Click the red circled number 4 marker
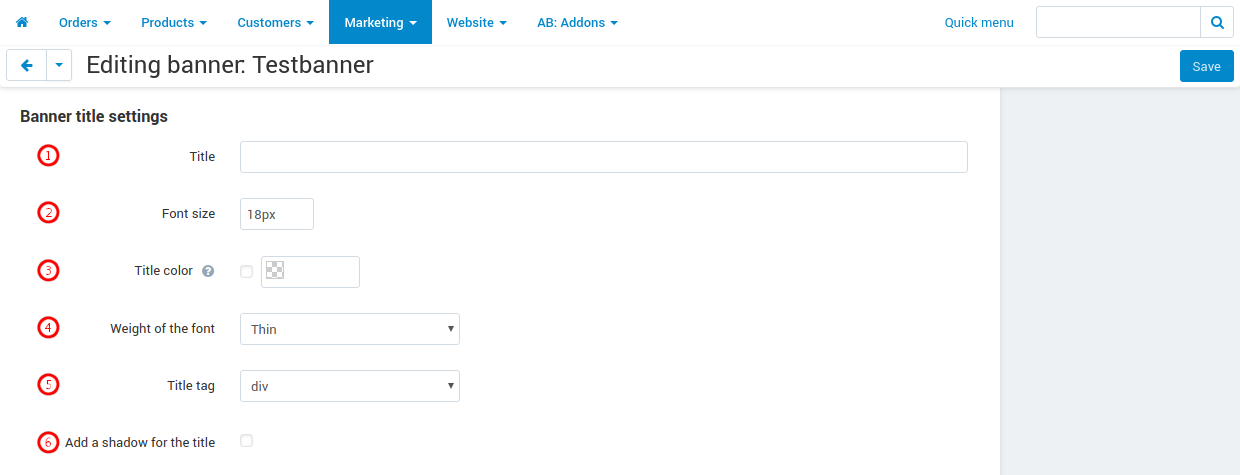1240x475 pixels. (48, 328)
